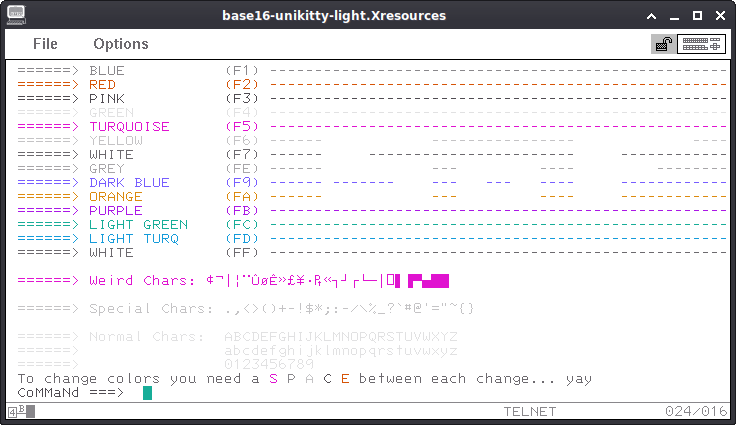Close the terminal window
The height and width of the screenshot is (425, 736).
[721, 16]
